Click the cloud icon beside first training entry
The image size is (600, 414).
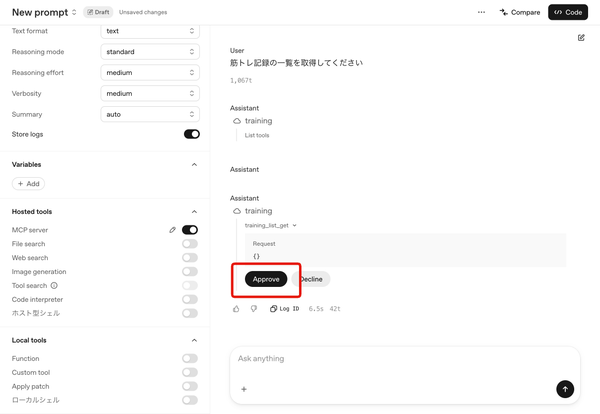click(x=237, y=121)
